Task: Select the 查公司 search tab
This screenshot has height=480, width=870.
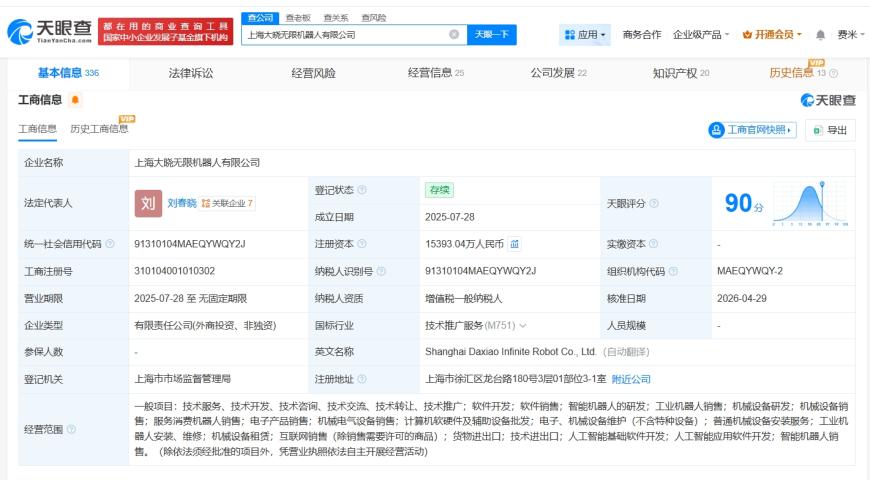Action: [260, 18]
